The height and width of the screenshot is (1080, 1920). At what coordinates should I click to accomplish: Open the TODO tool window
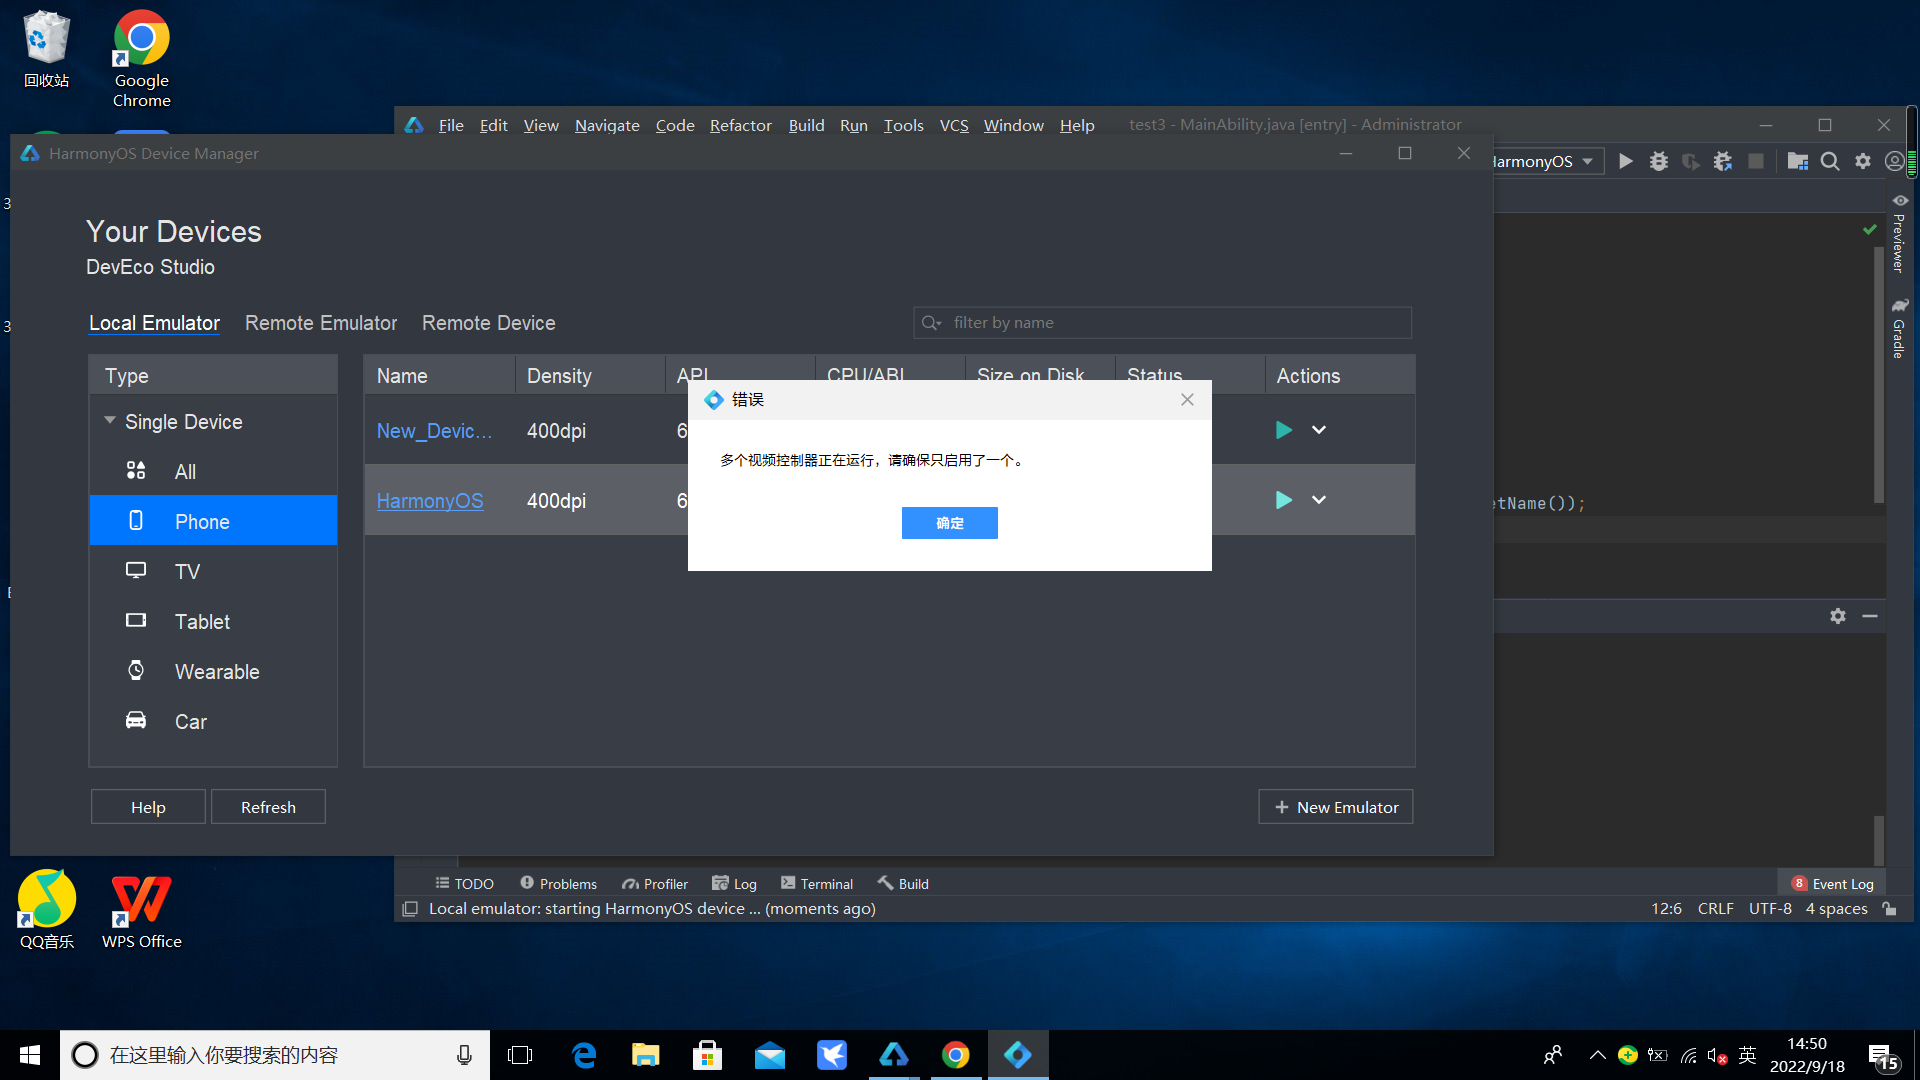pyautogui.click(x=465, y=883)
